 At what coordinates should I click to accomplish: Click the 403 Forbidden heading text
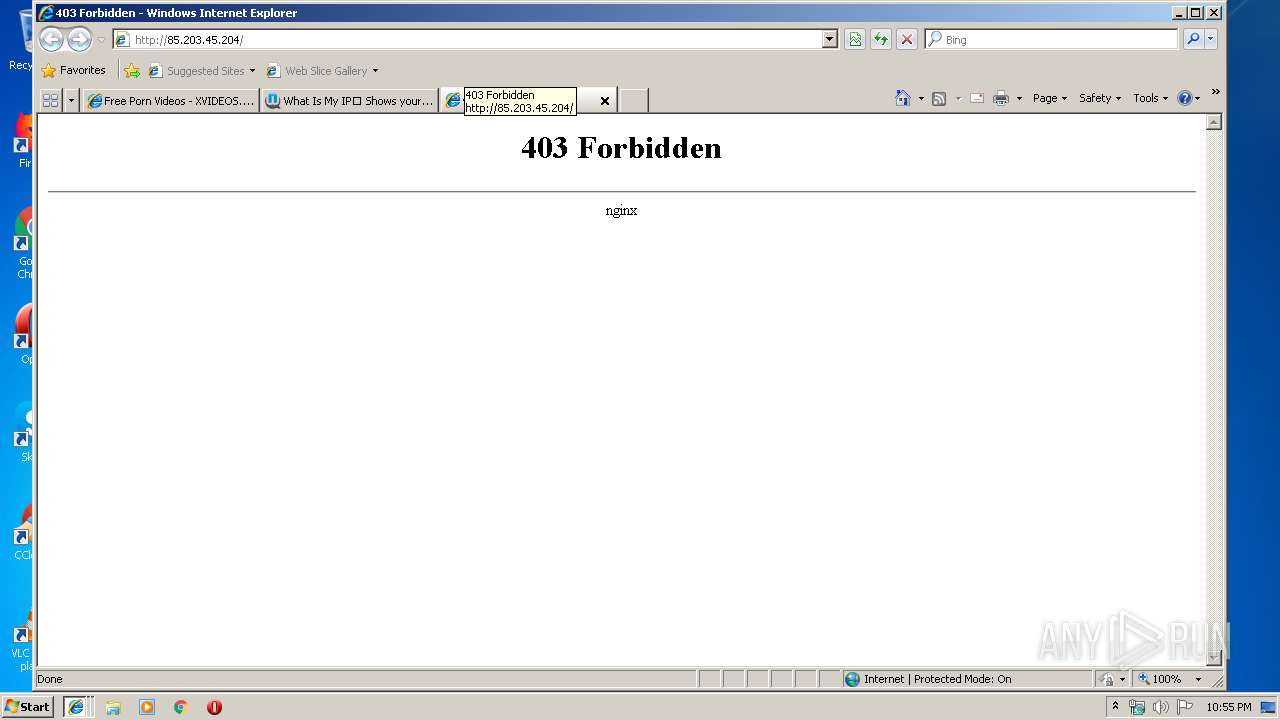[x=621, y=148]
